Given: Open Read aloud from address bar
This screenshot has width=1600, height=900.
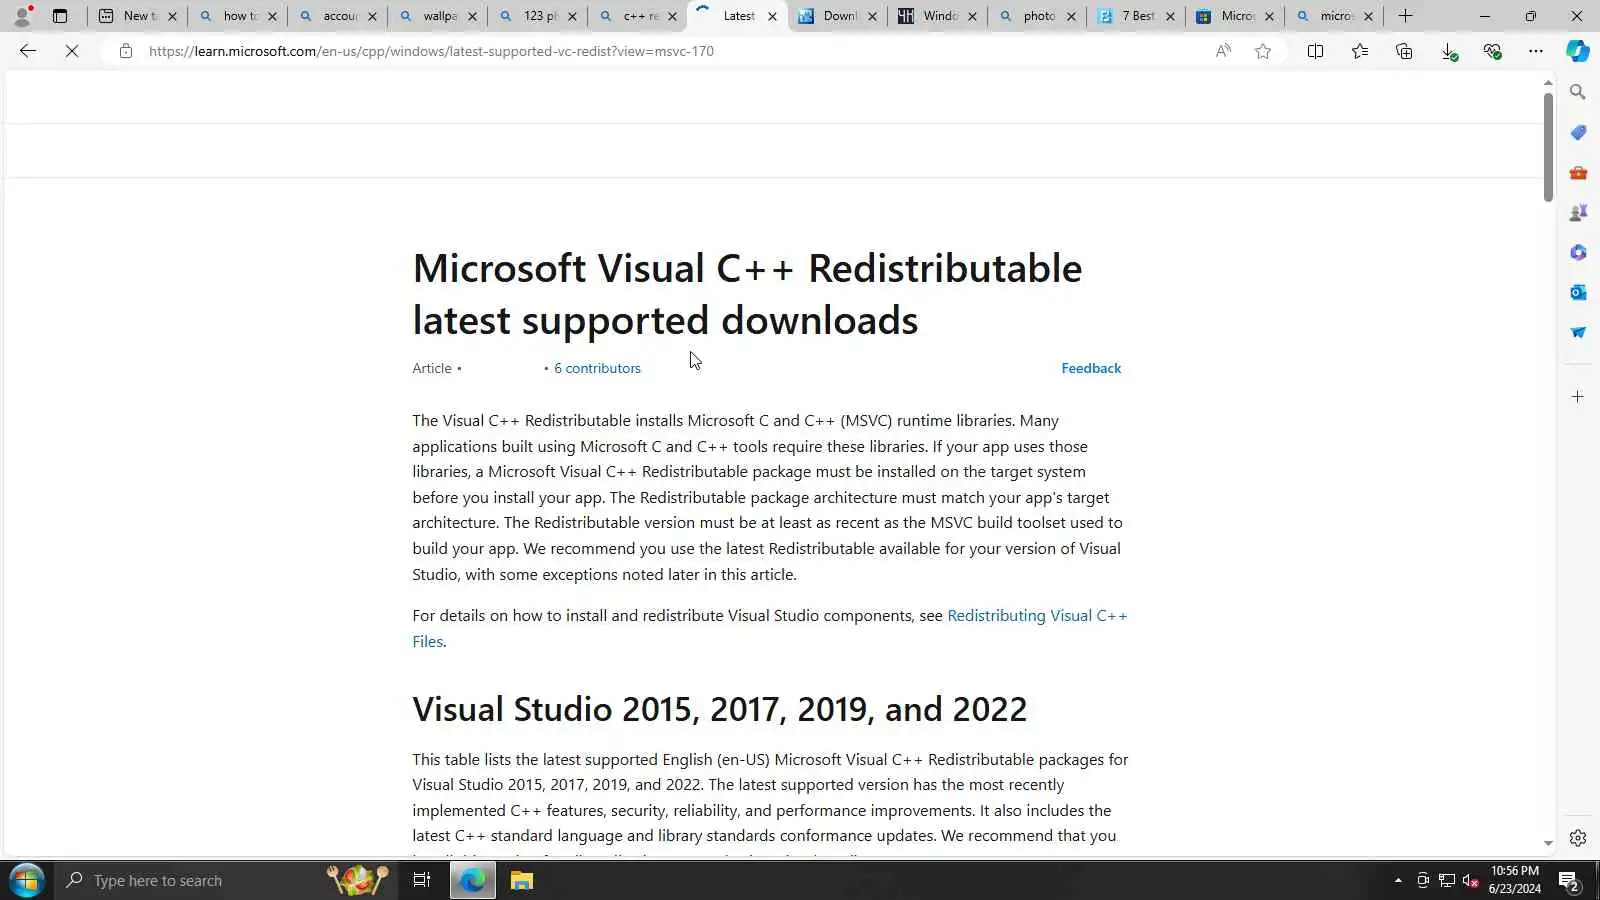Looking at the screenshot, I should click(1223, 51).
